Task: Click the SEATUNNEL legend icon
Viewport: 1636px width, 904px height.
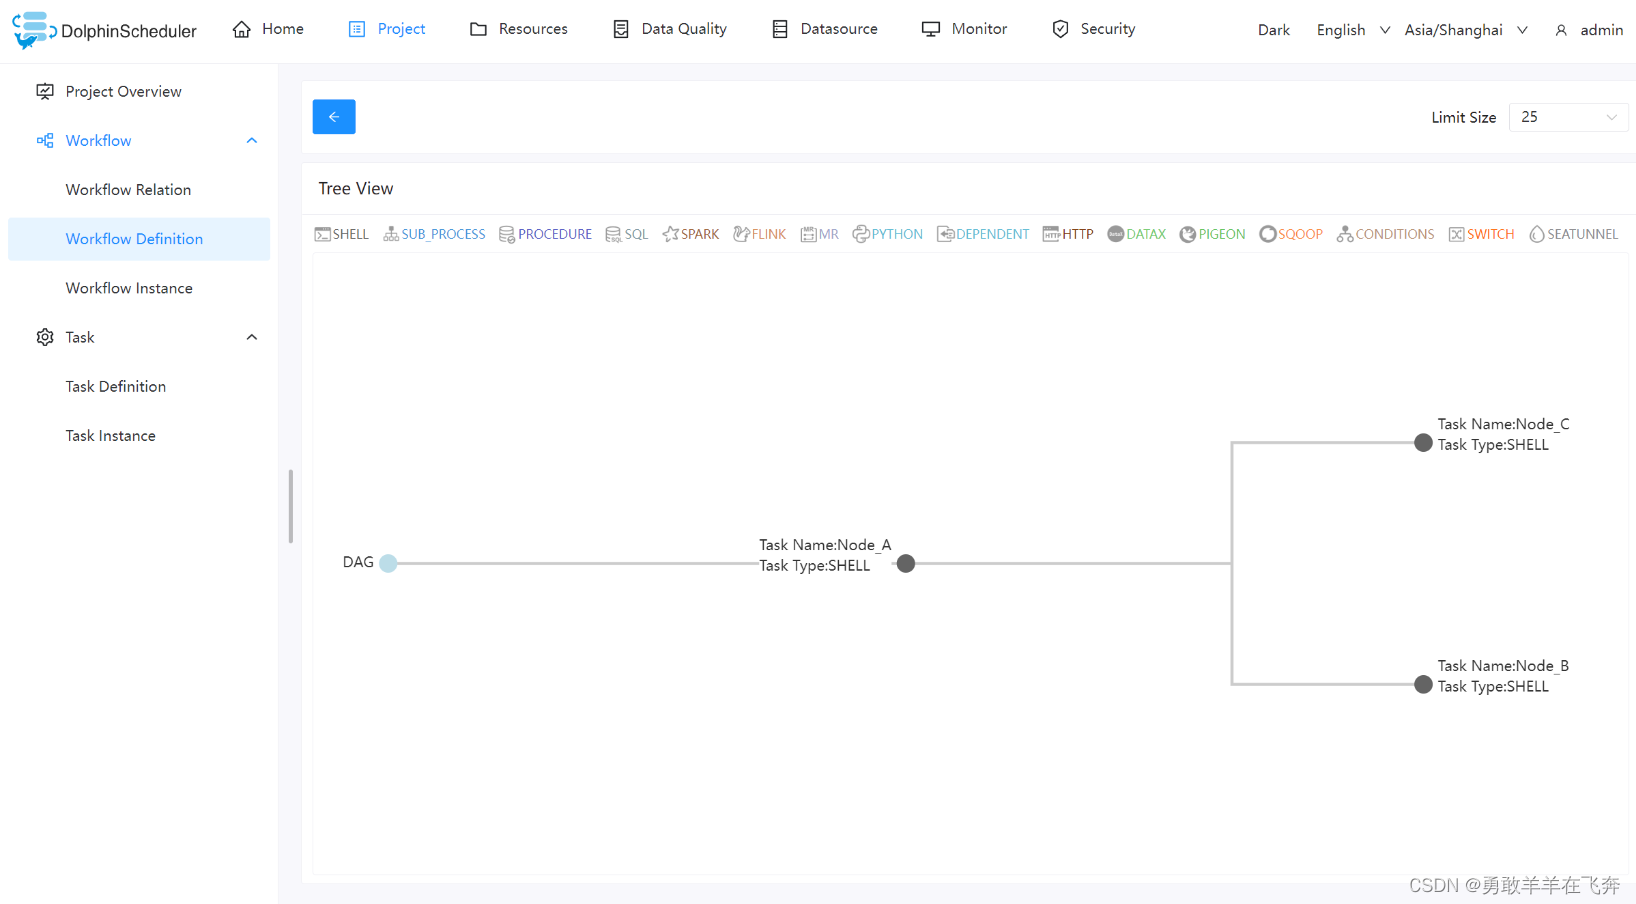Action: click(1536, 234)
